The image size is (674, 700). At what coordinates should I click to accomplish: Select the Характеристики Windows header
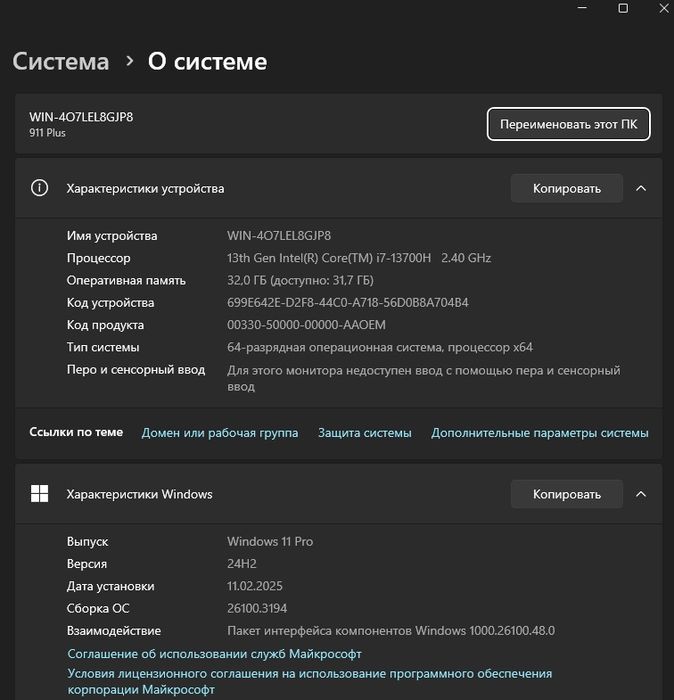click(x=339, y=494)
